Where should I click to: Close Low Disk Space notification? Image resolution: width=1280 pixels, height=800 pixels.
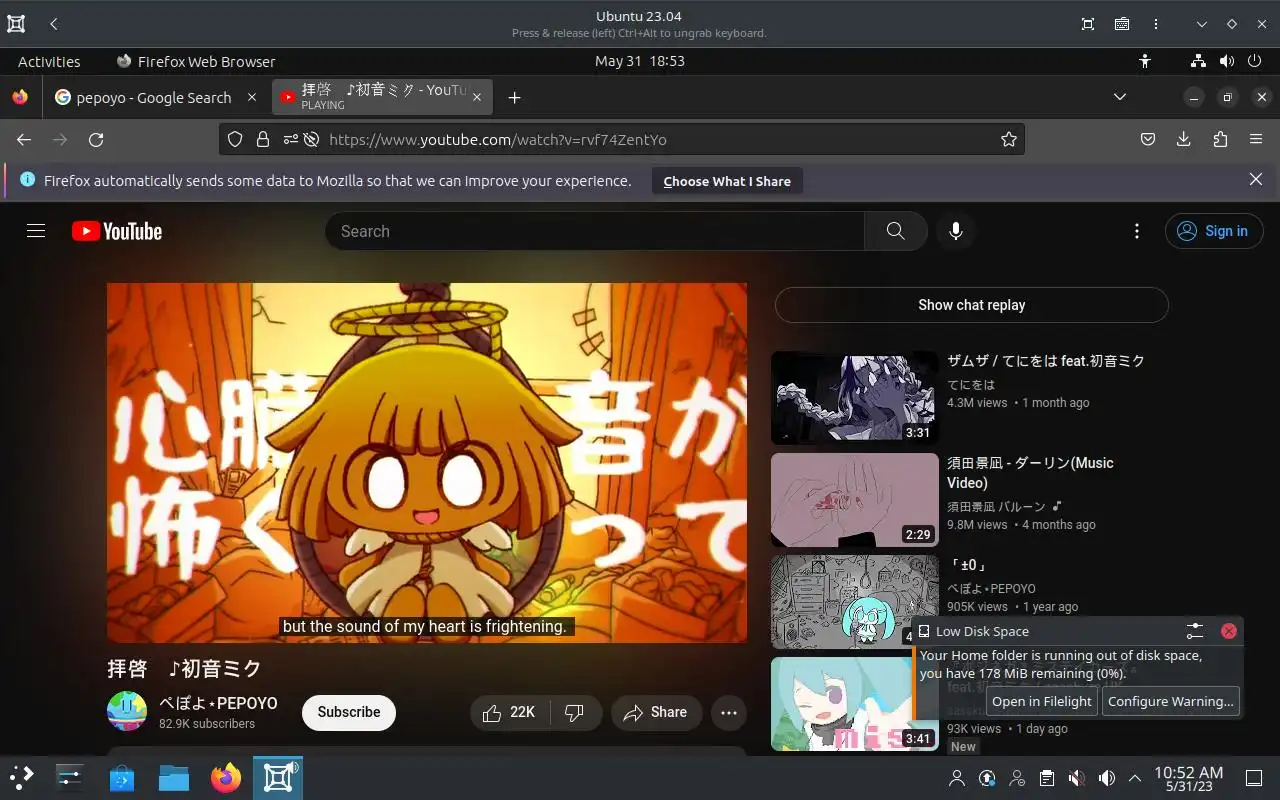pyautogui.click(x=1229, y=631)
